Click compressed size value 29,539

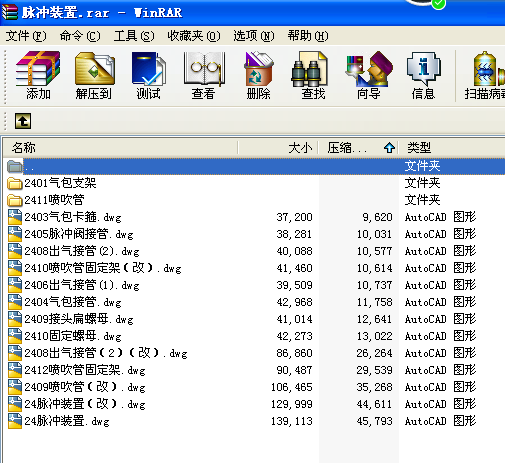pos(374,370)
